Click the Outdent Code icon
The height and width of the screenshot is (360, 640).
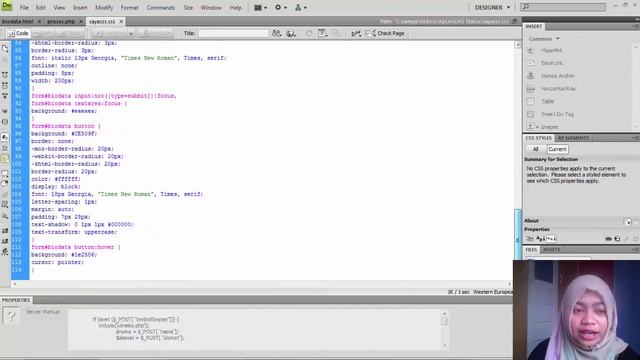click(x=5, y=241)
